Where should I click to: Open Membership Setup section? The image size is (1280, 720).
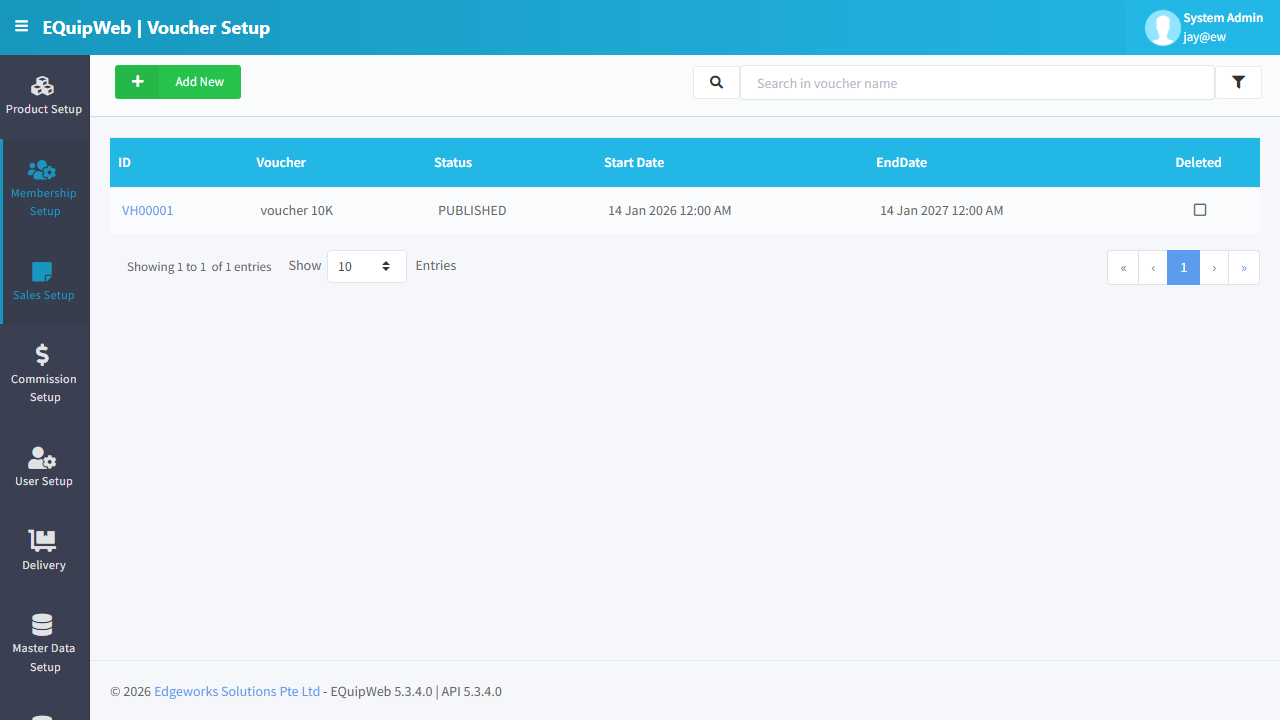coord(44,188)
